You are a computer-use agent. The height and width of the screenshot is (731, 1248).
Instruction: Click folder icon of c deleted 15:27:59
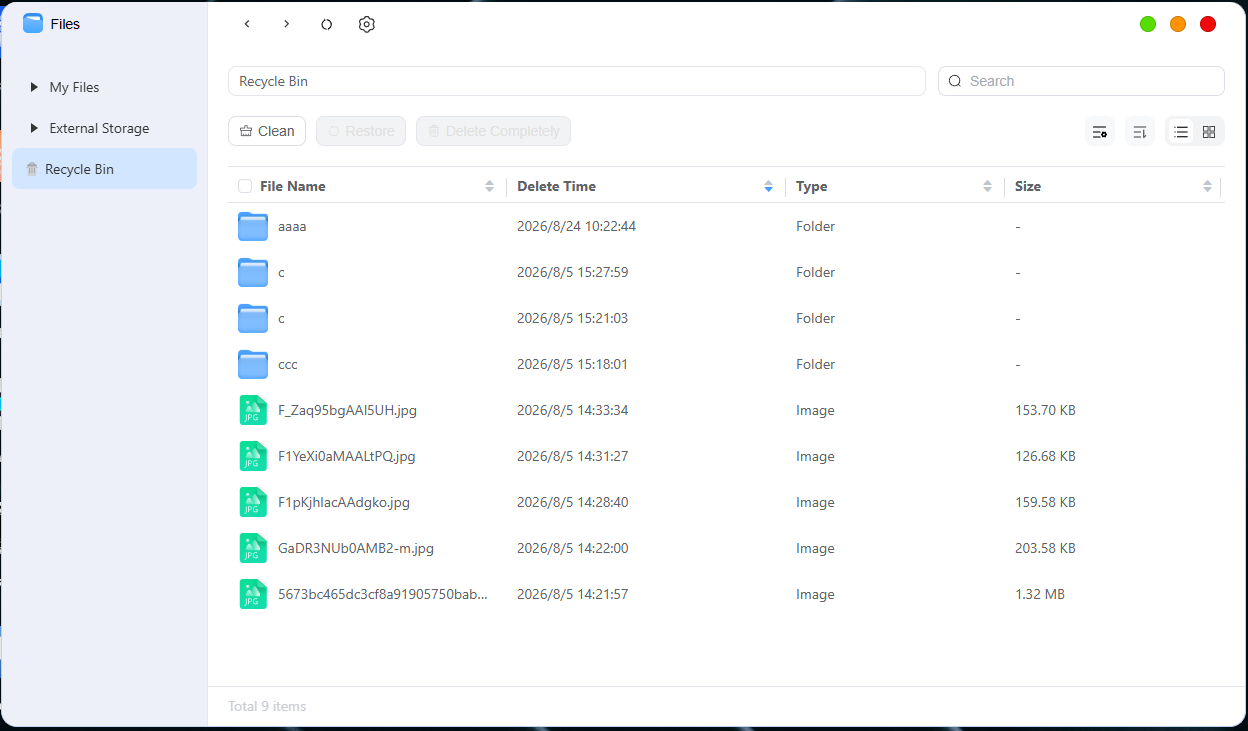tap(253, 273)
